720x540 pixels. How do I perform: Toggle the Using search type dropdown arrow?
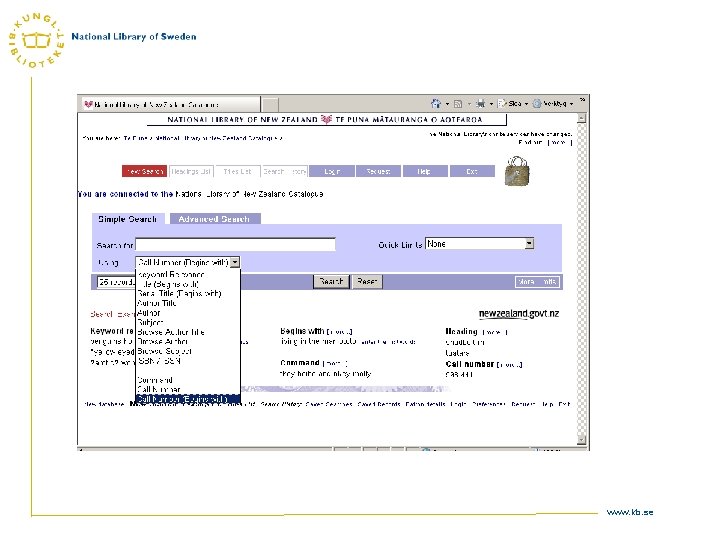235,262
